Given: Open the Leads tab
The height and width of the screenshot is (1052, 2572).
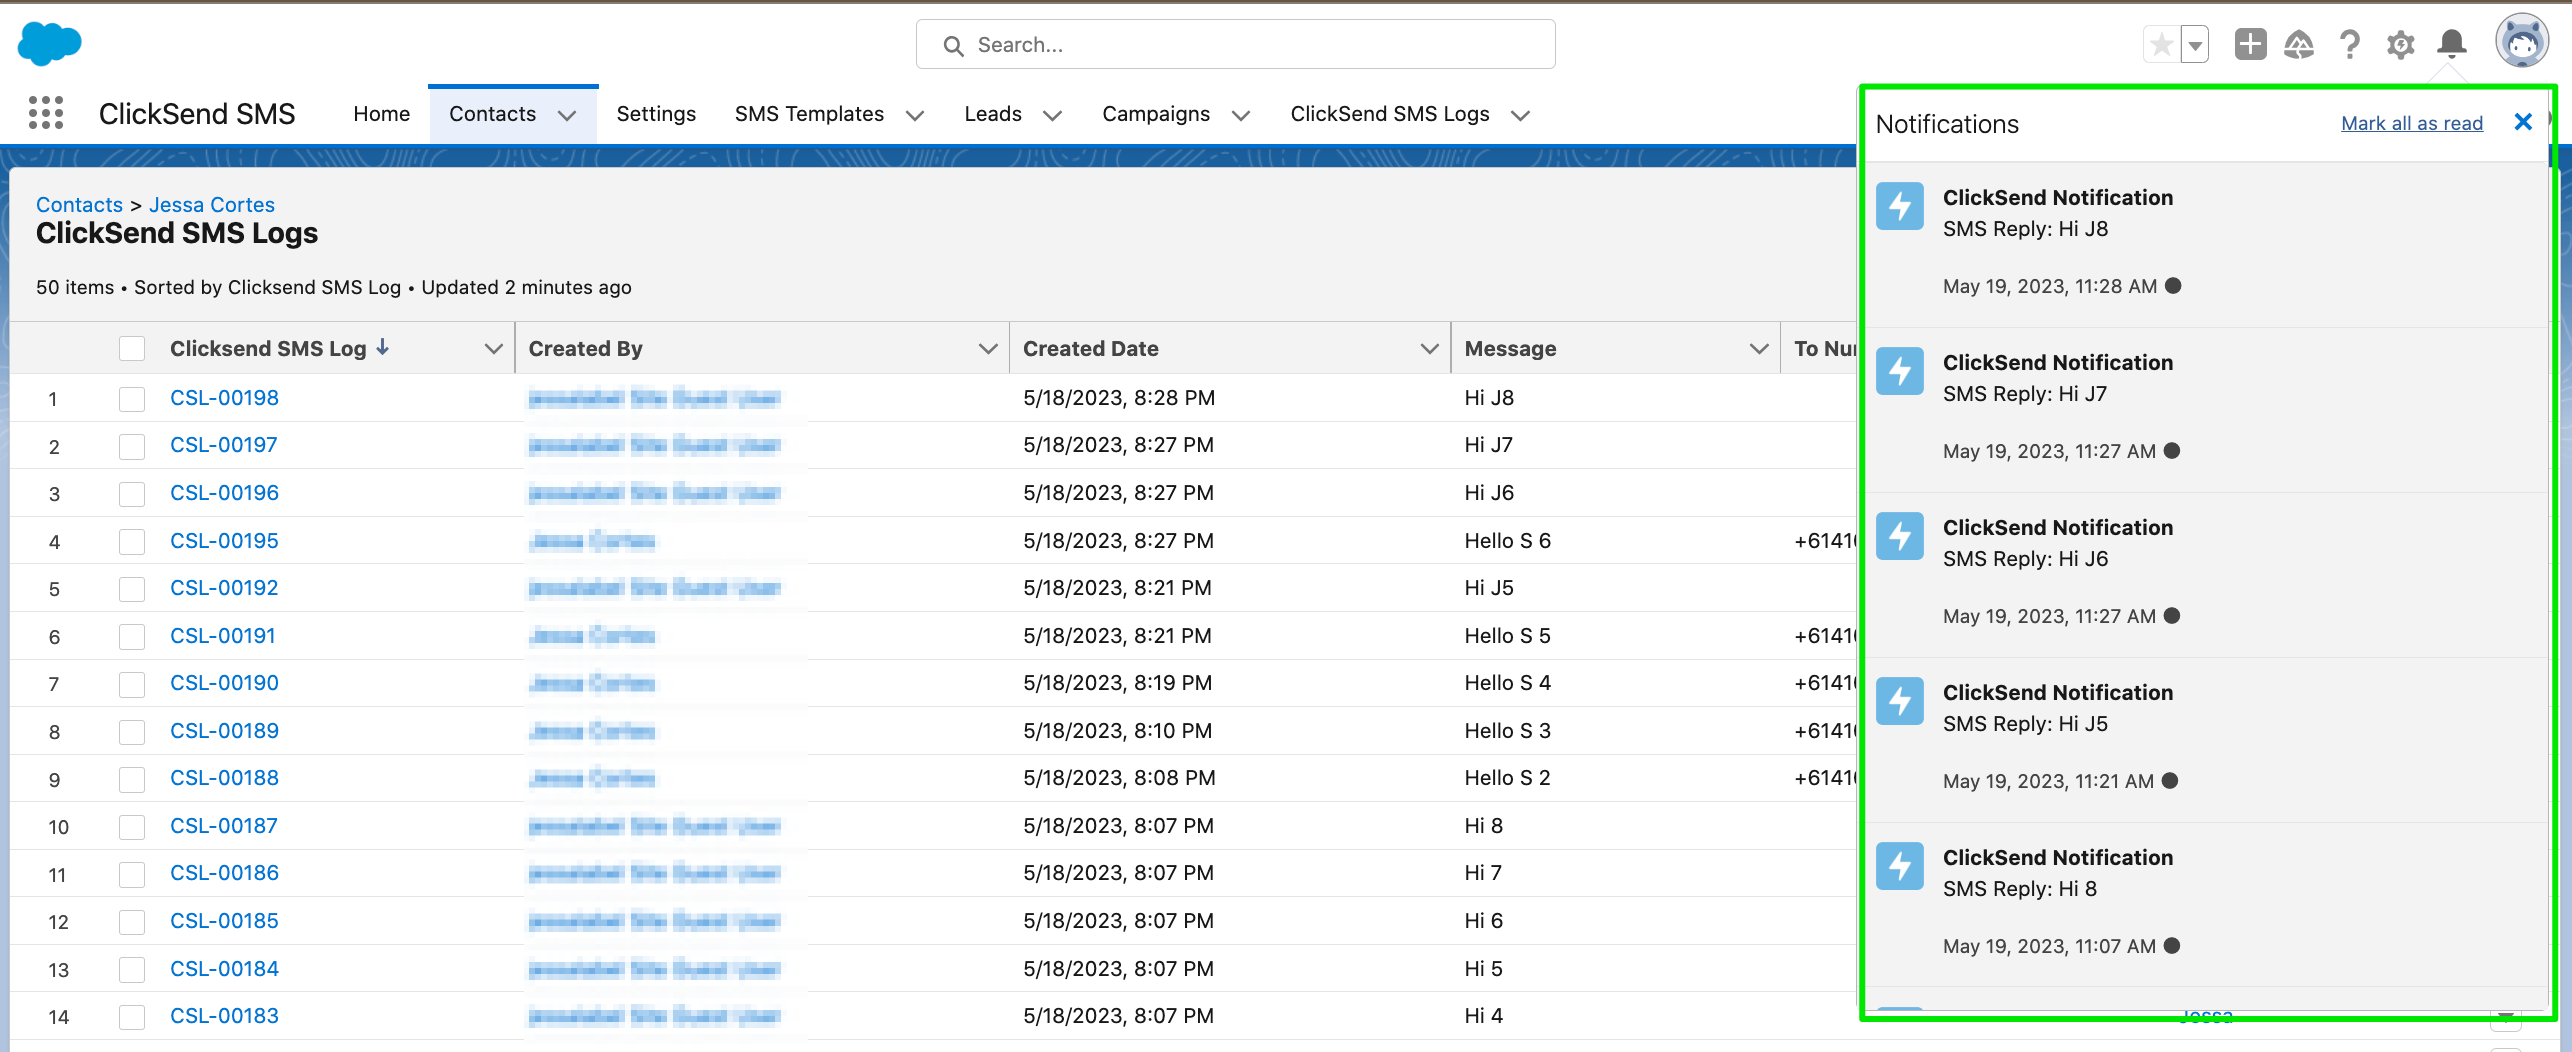Looking at the screenshot, I should click(993, 114).
